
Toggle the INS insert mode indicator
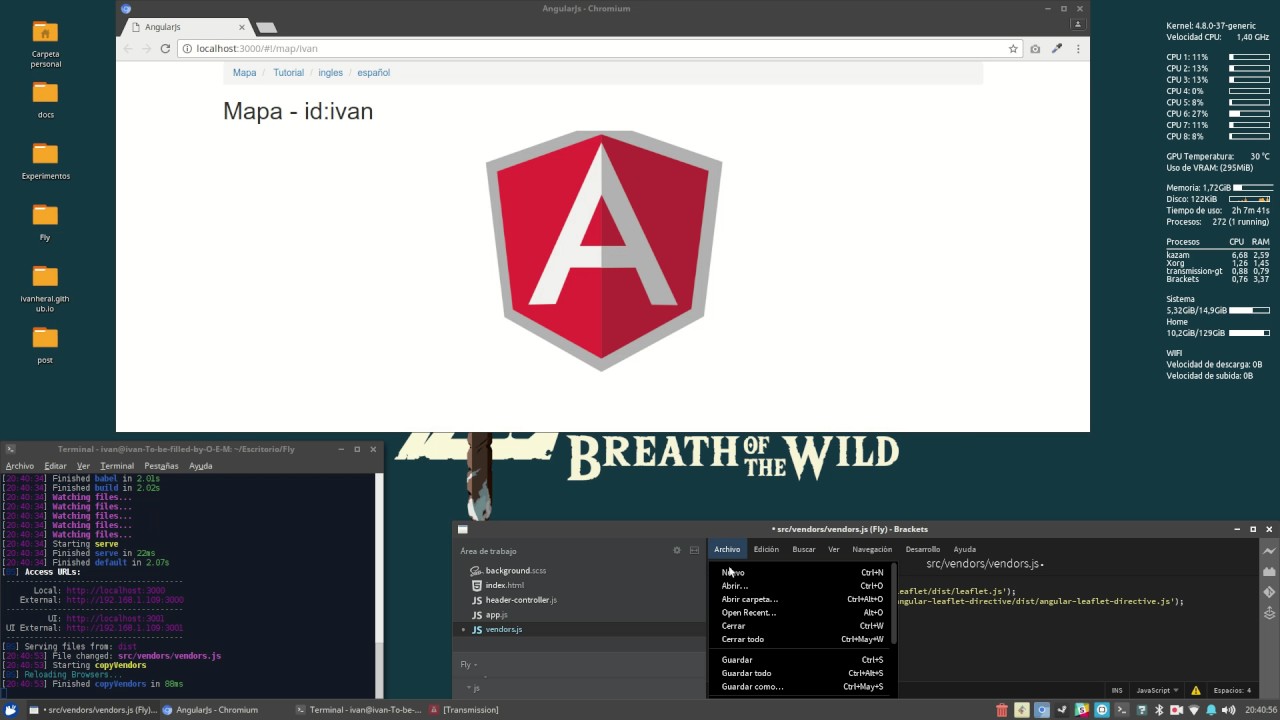[x=1117, y=690]
